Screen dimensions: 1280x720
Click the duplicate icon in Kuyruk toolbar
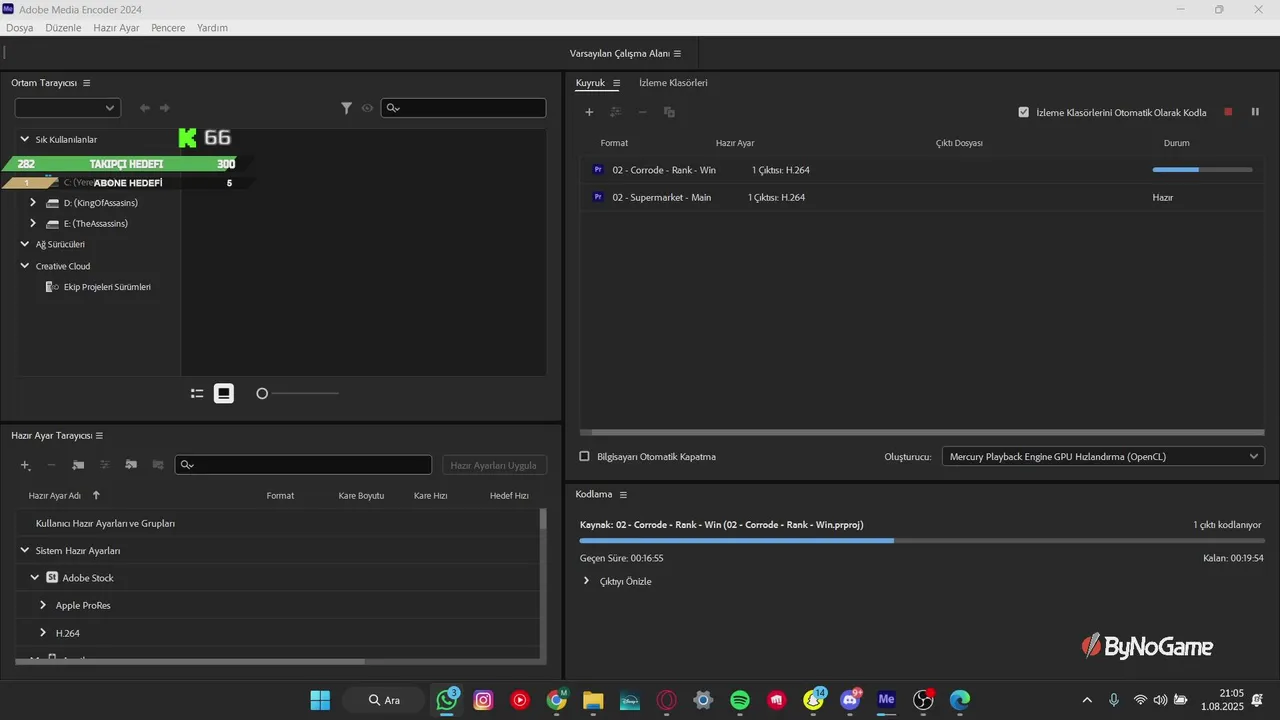[669, 112]
